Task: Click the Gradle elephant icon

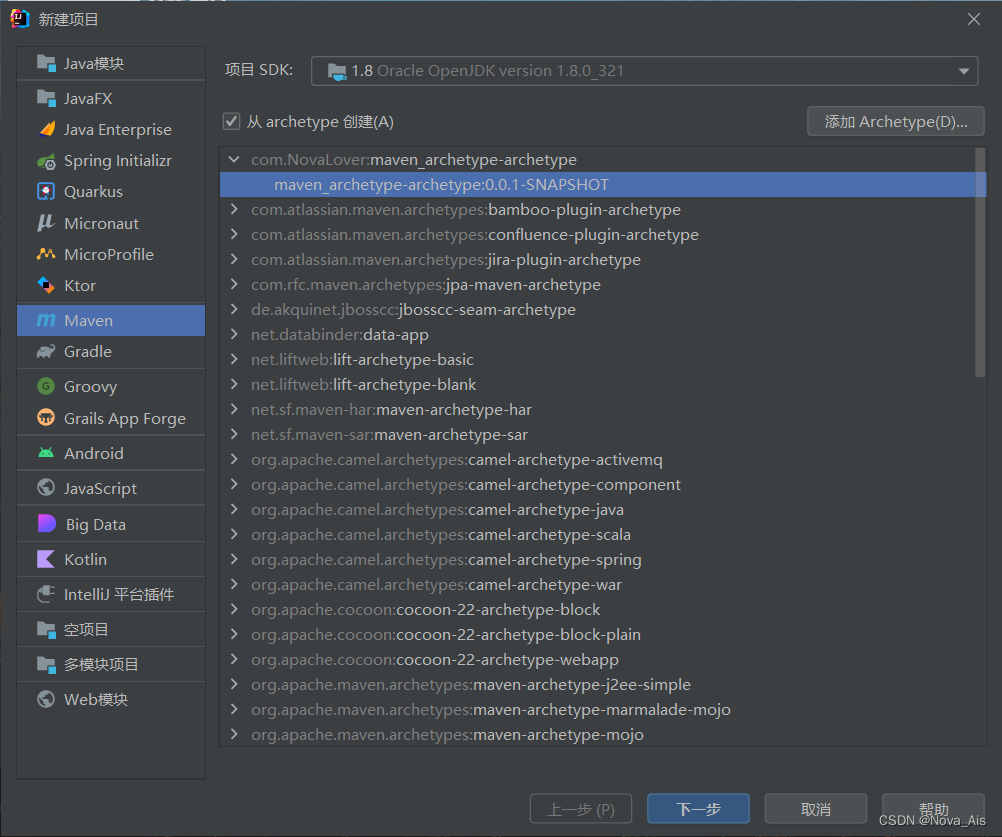Action: 46,351
